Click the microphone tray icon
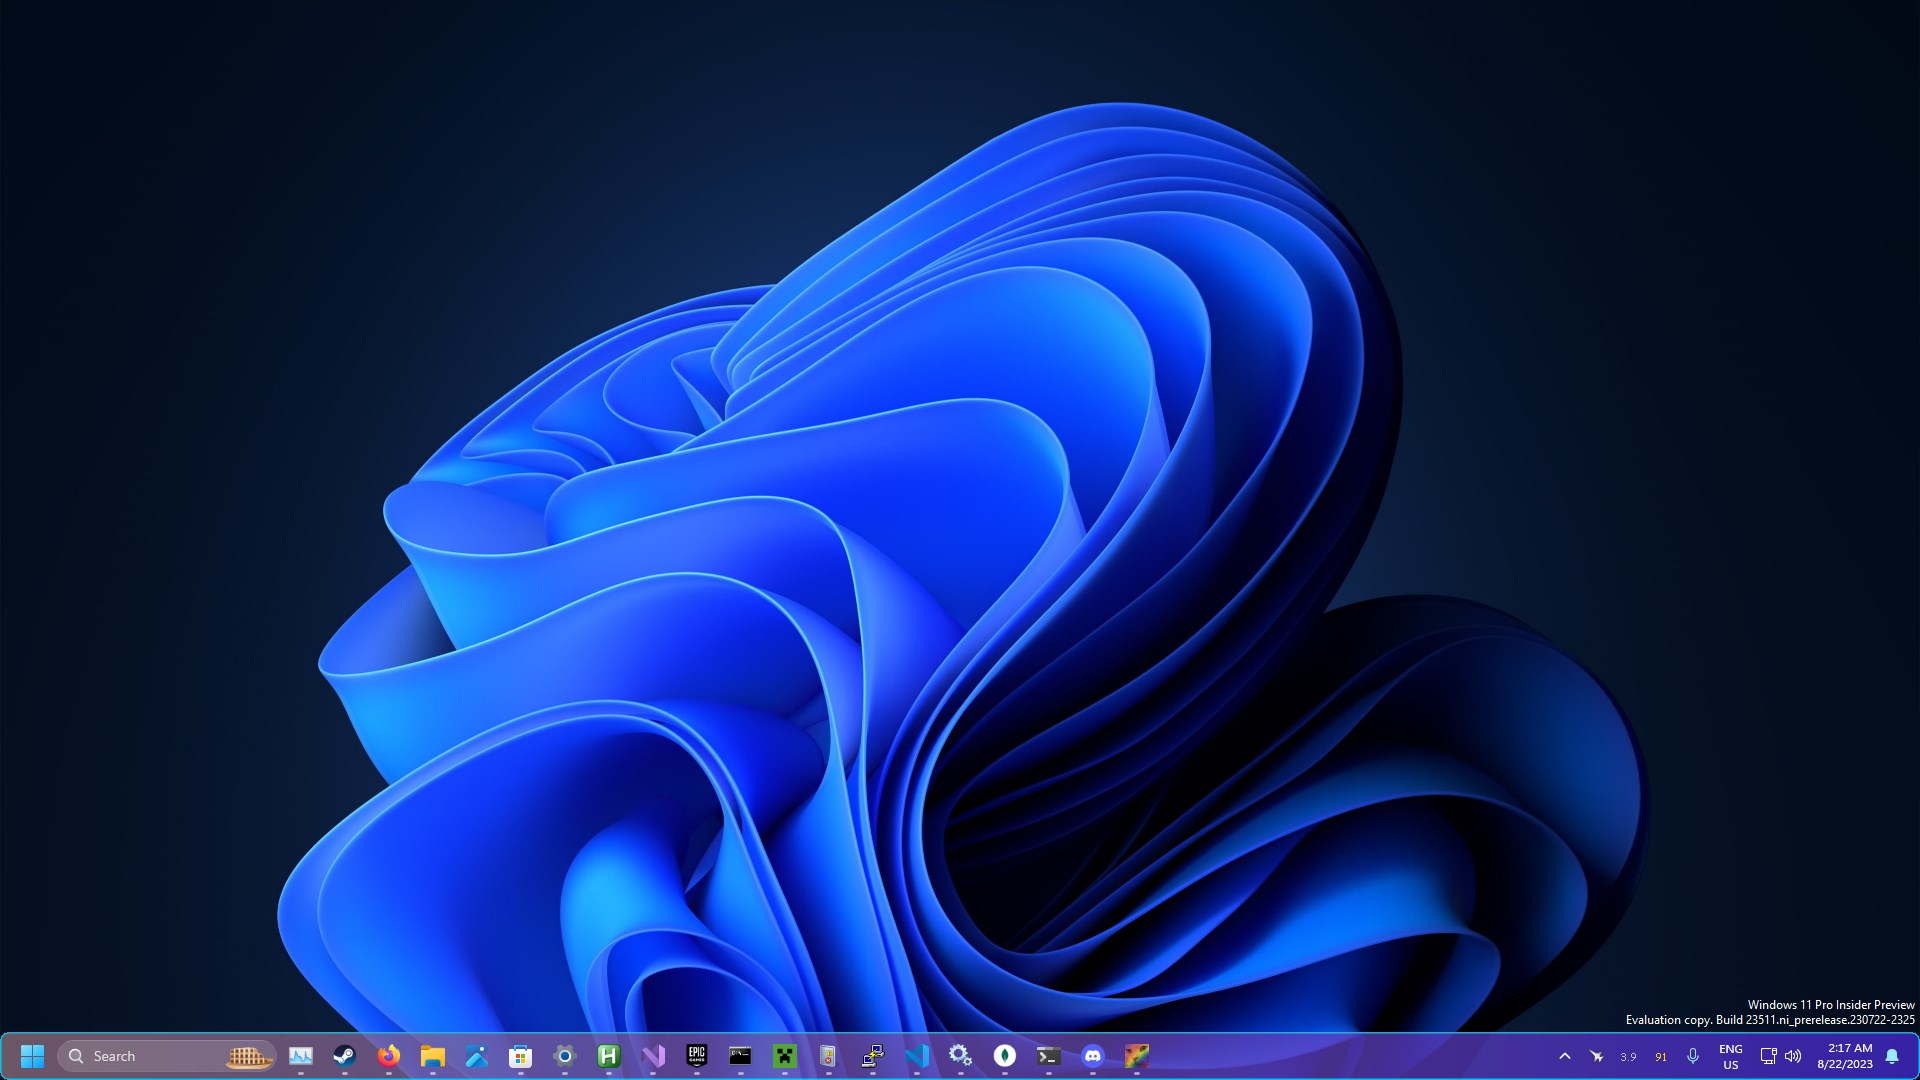 pos(1692,1056)
